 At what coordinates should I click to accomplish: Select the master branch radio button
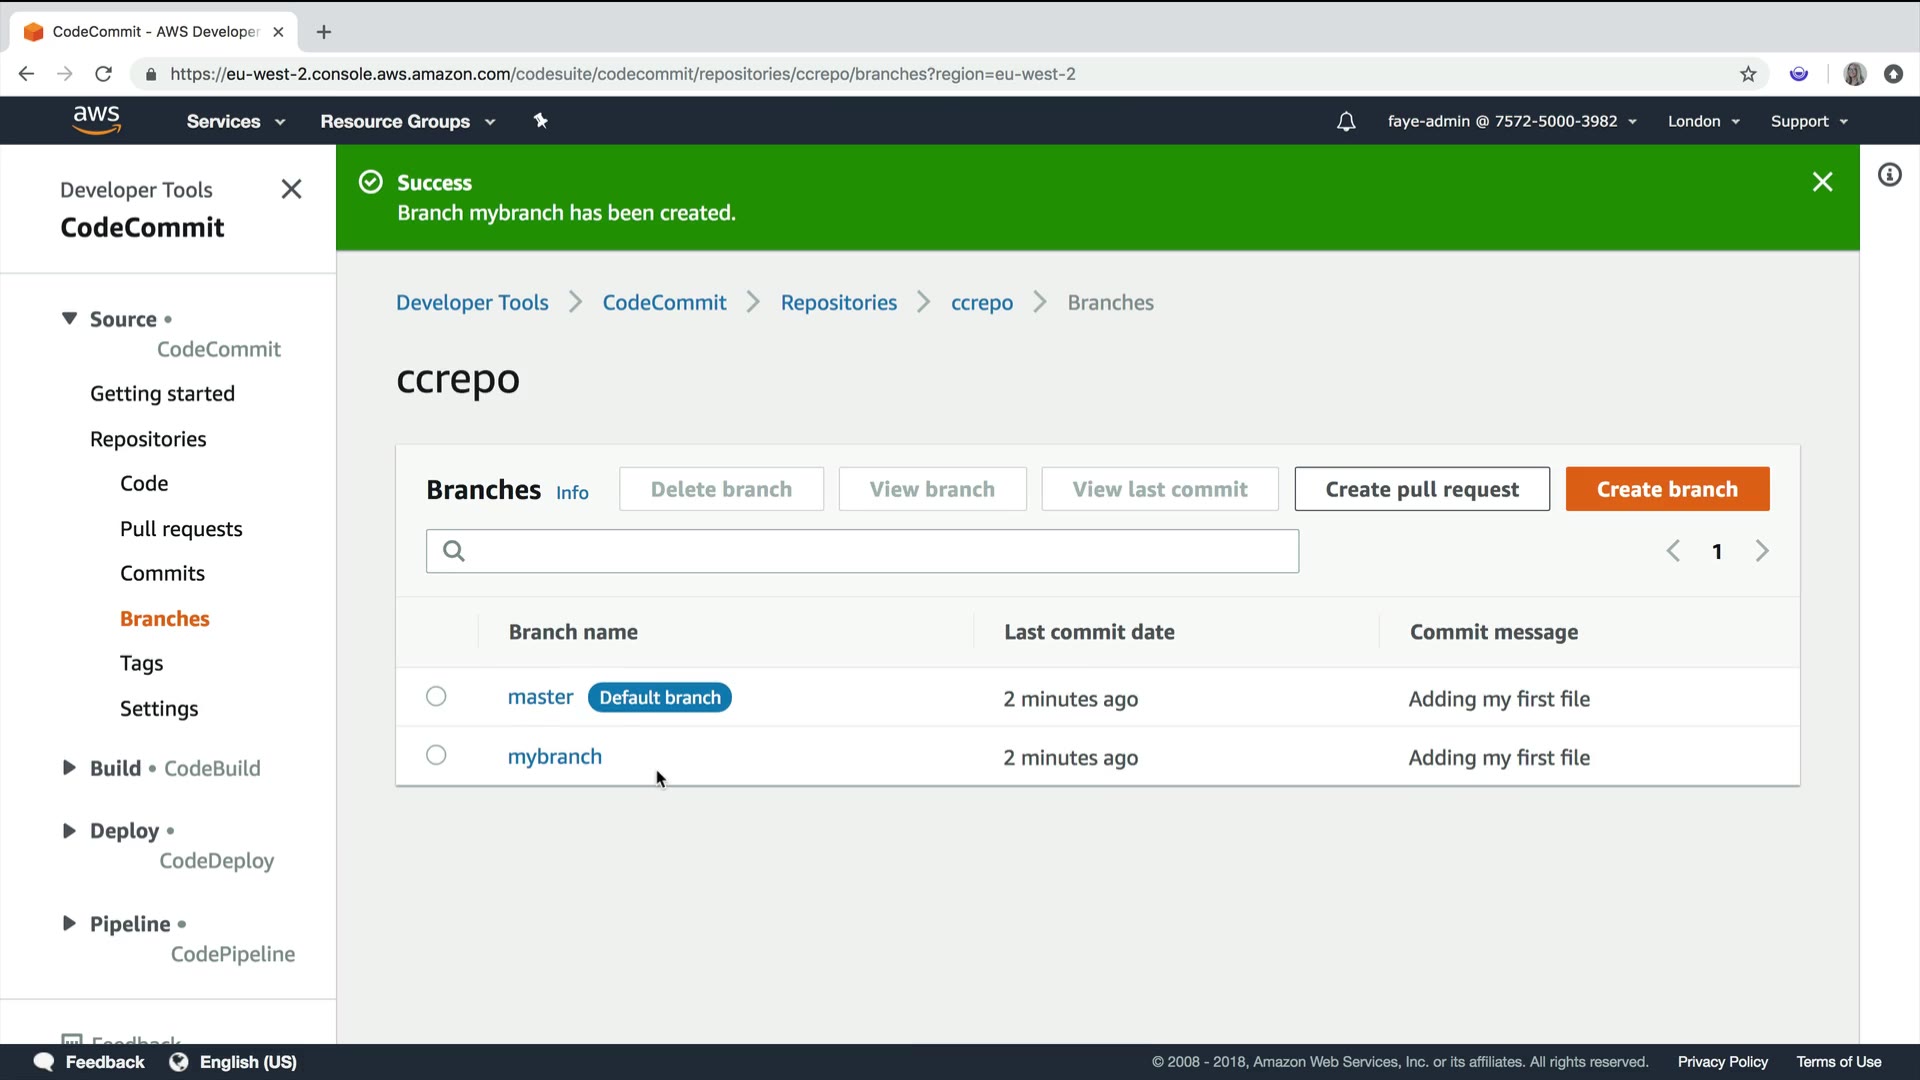pos(436,697)
